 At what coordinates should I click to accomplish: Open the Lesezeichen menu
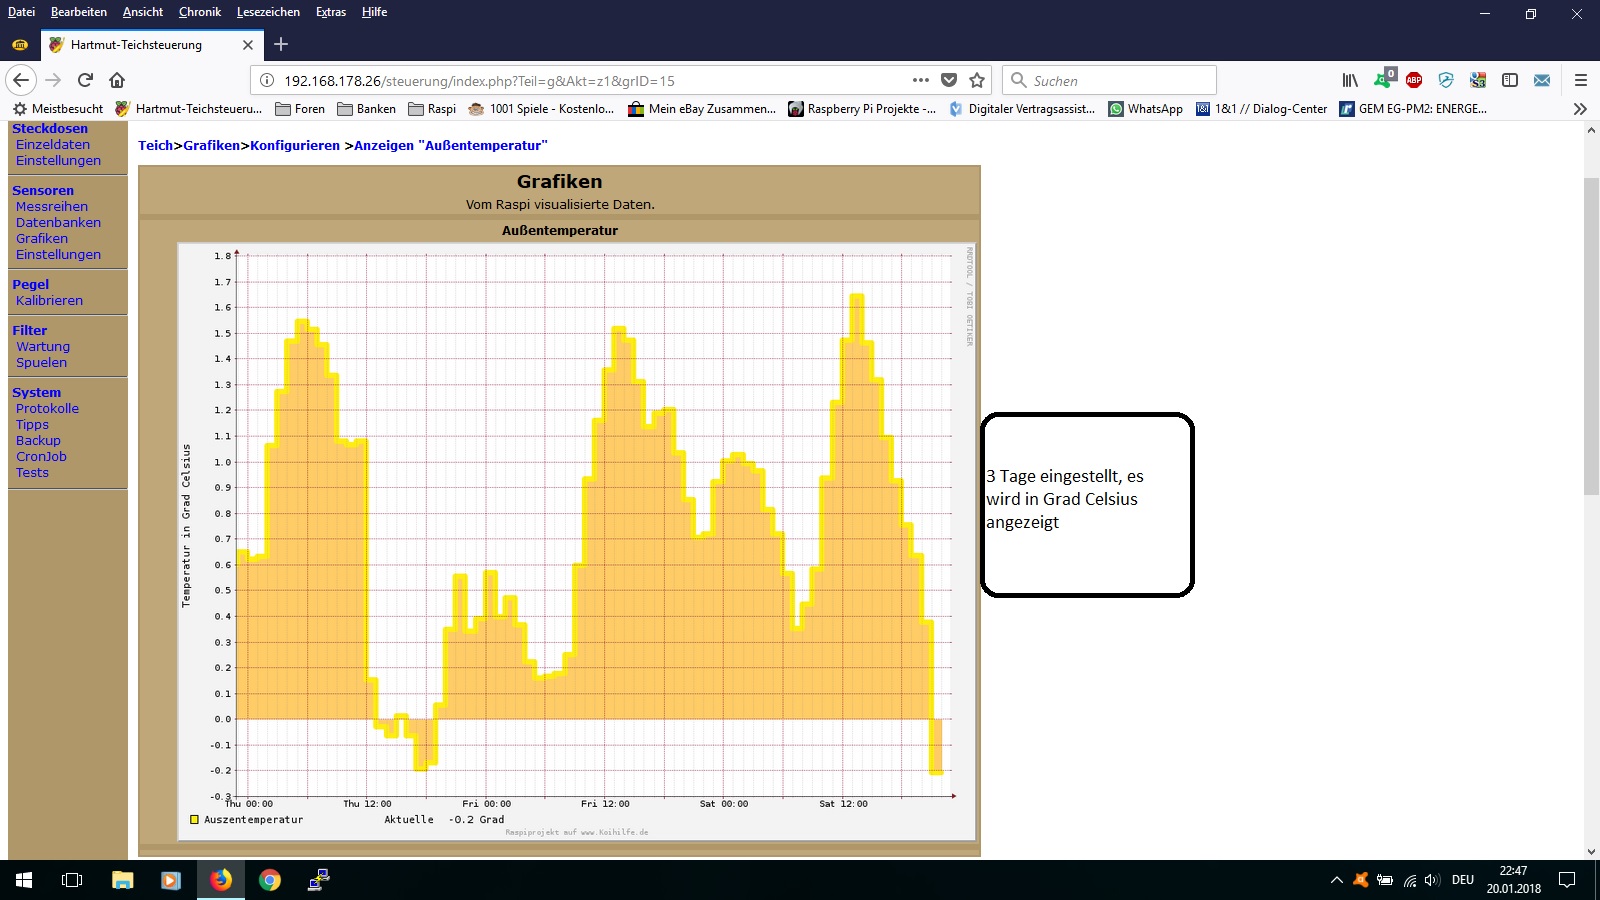[268, 12]
